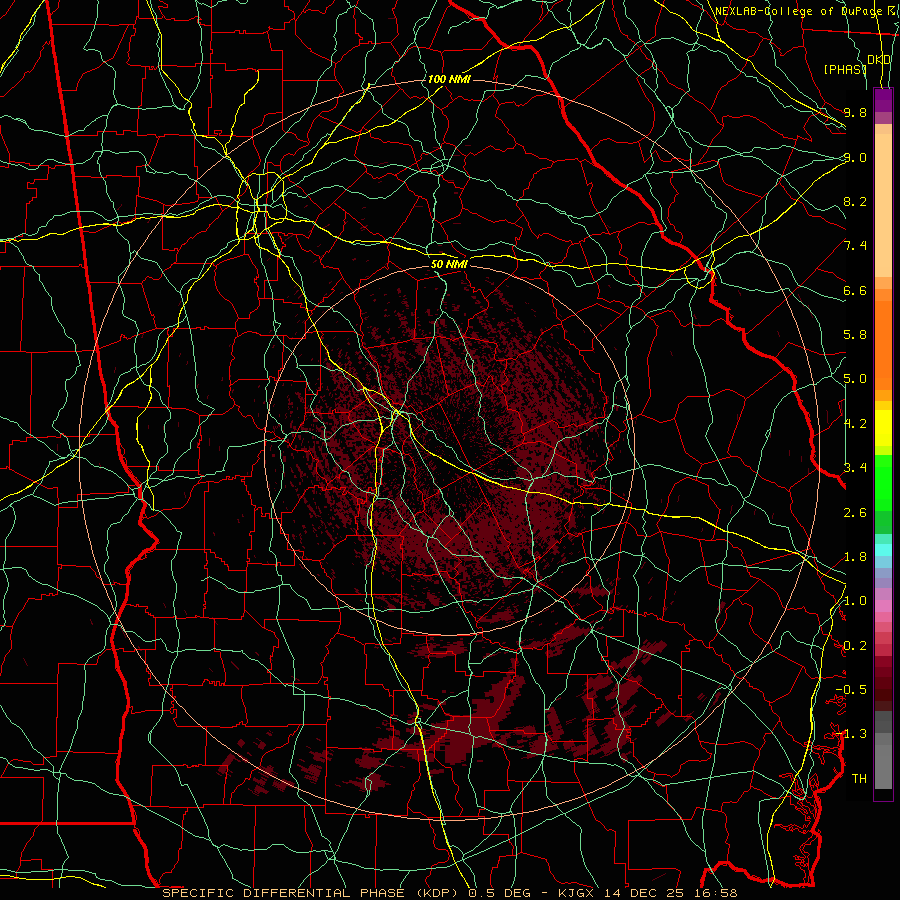The width and height of the screenshot is (900, 900).
Task: Select the 0.2 scale value
Action: (x=855, y=646)
